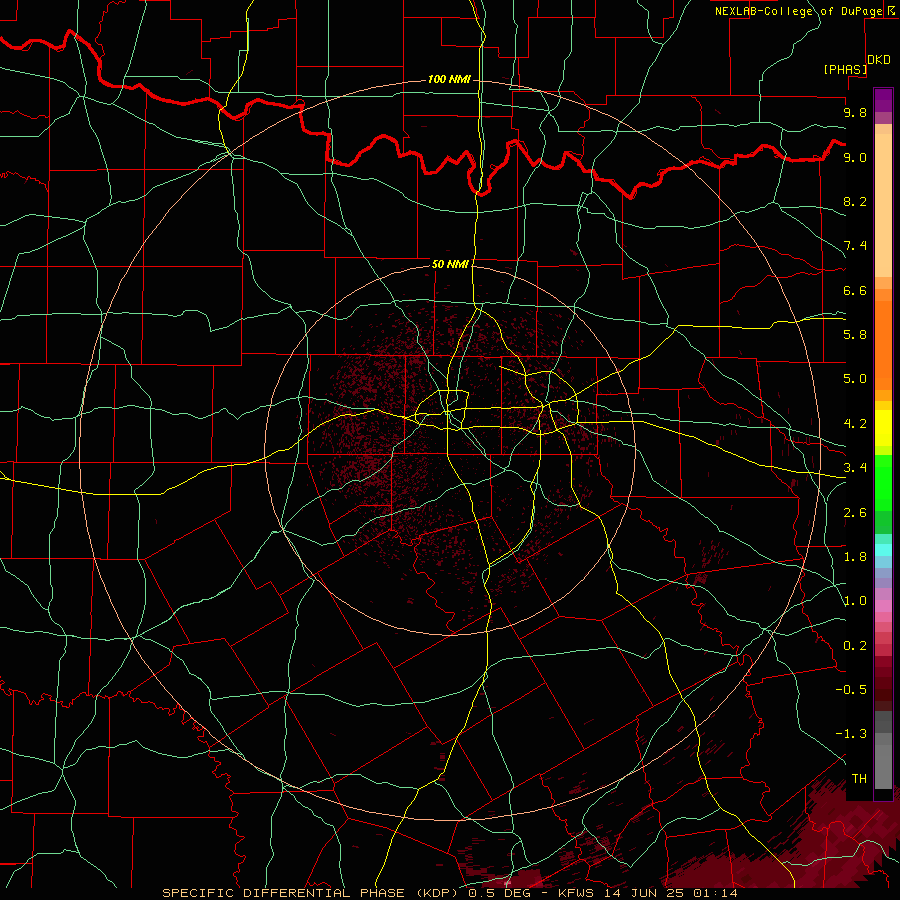Click the 8.2 scale value
900x900 pixels.
point(855,201)
